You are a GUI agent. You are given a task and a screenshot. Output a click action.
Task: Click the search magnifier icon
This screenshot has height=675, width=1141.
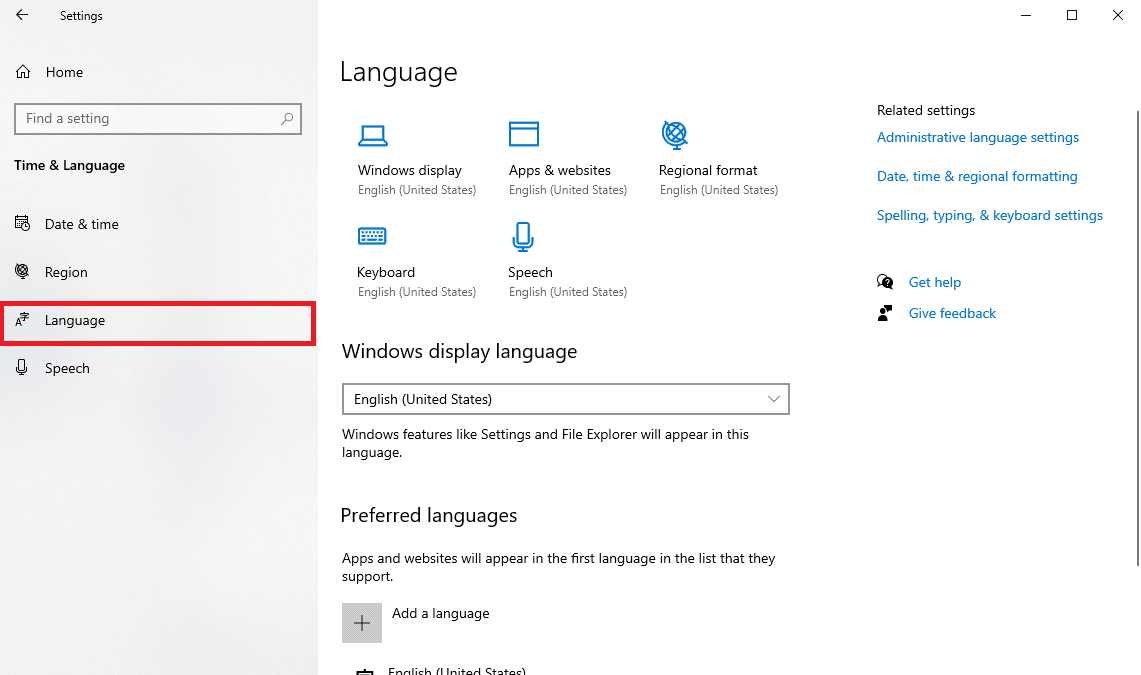coord(287,119)
